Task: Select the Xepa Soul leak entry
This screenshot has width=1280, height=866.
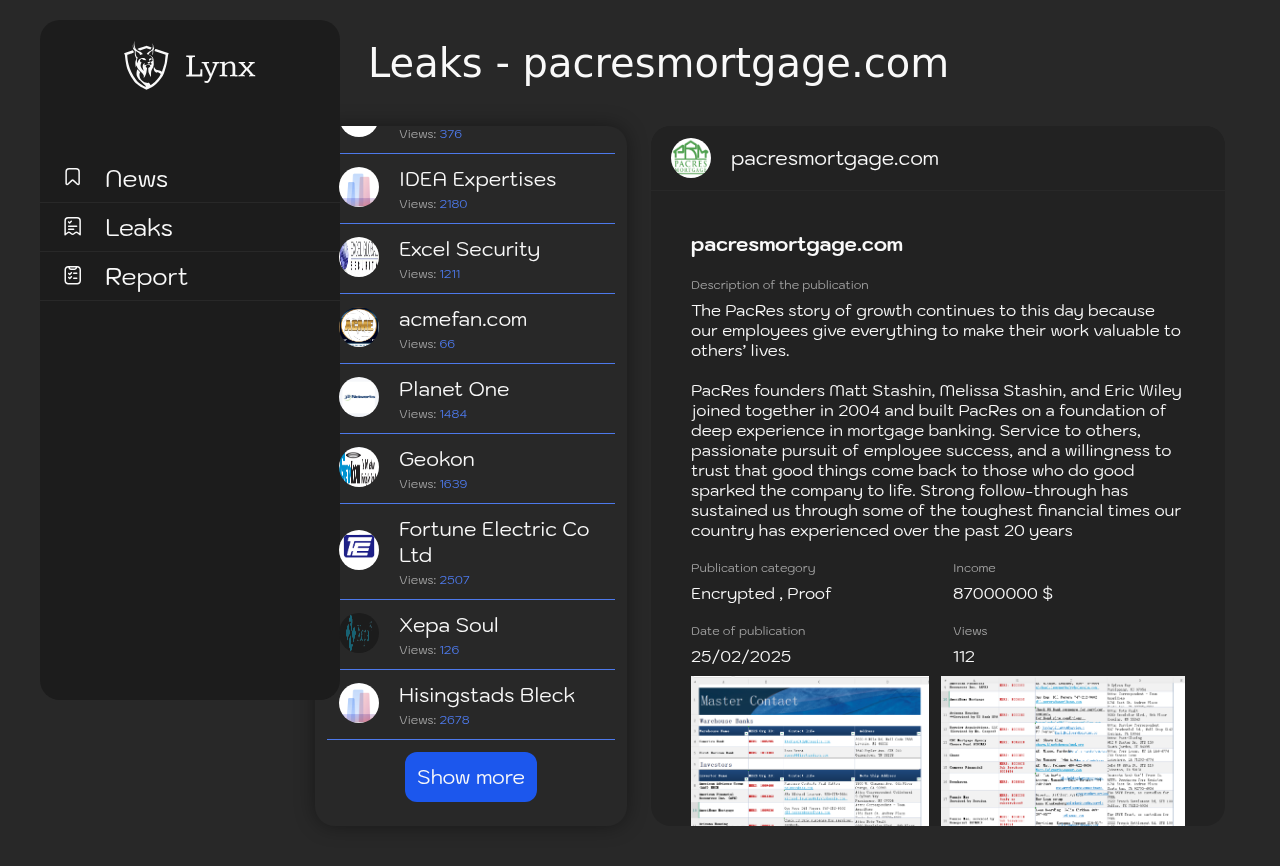Action: (471, 635)
